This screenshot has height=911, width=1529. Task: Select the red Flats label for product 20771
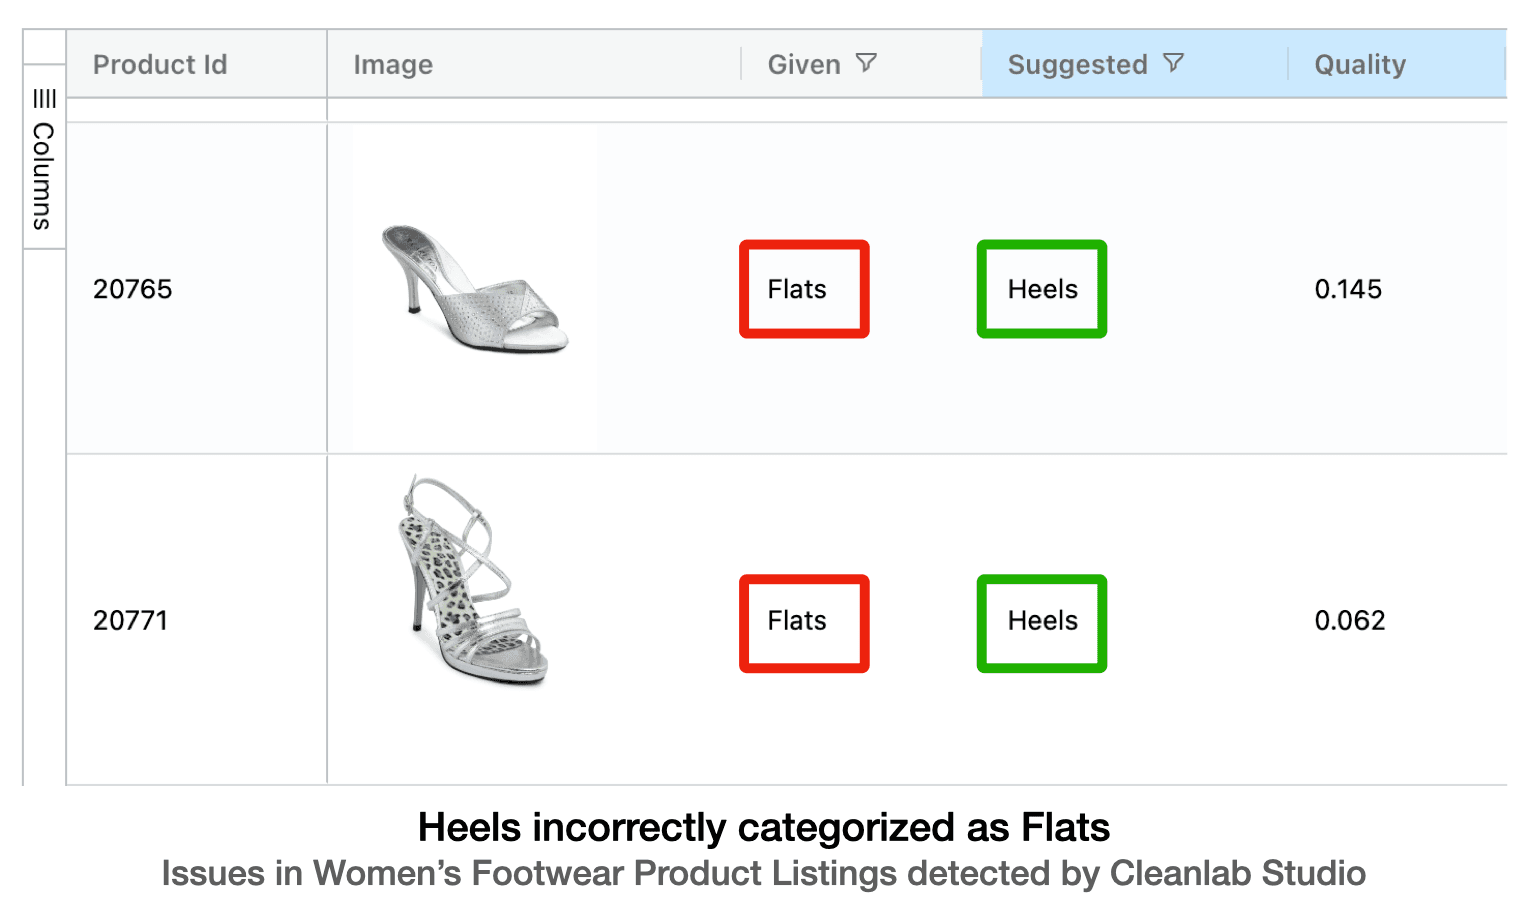[804, 622]
